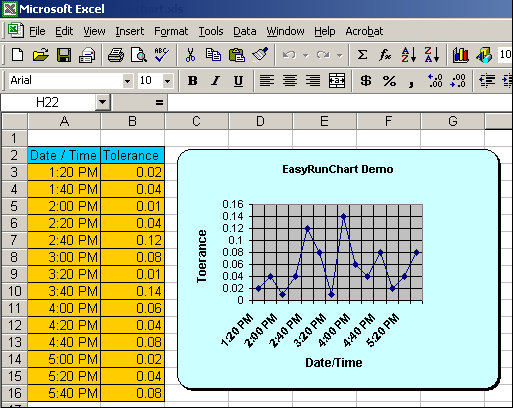This screenshot has width=513, height=408.
Task: Click the H22 Name Box field
Action: [x=48, y=102]
